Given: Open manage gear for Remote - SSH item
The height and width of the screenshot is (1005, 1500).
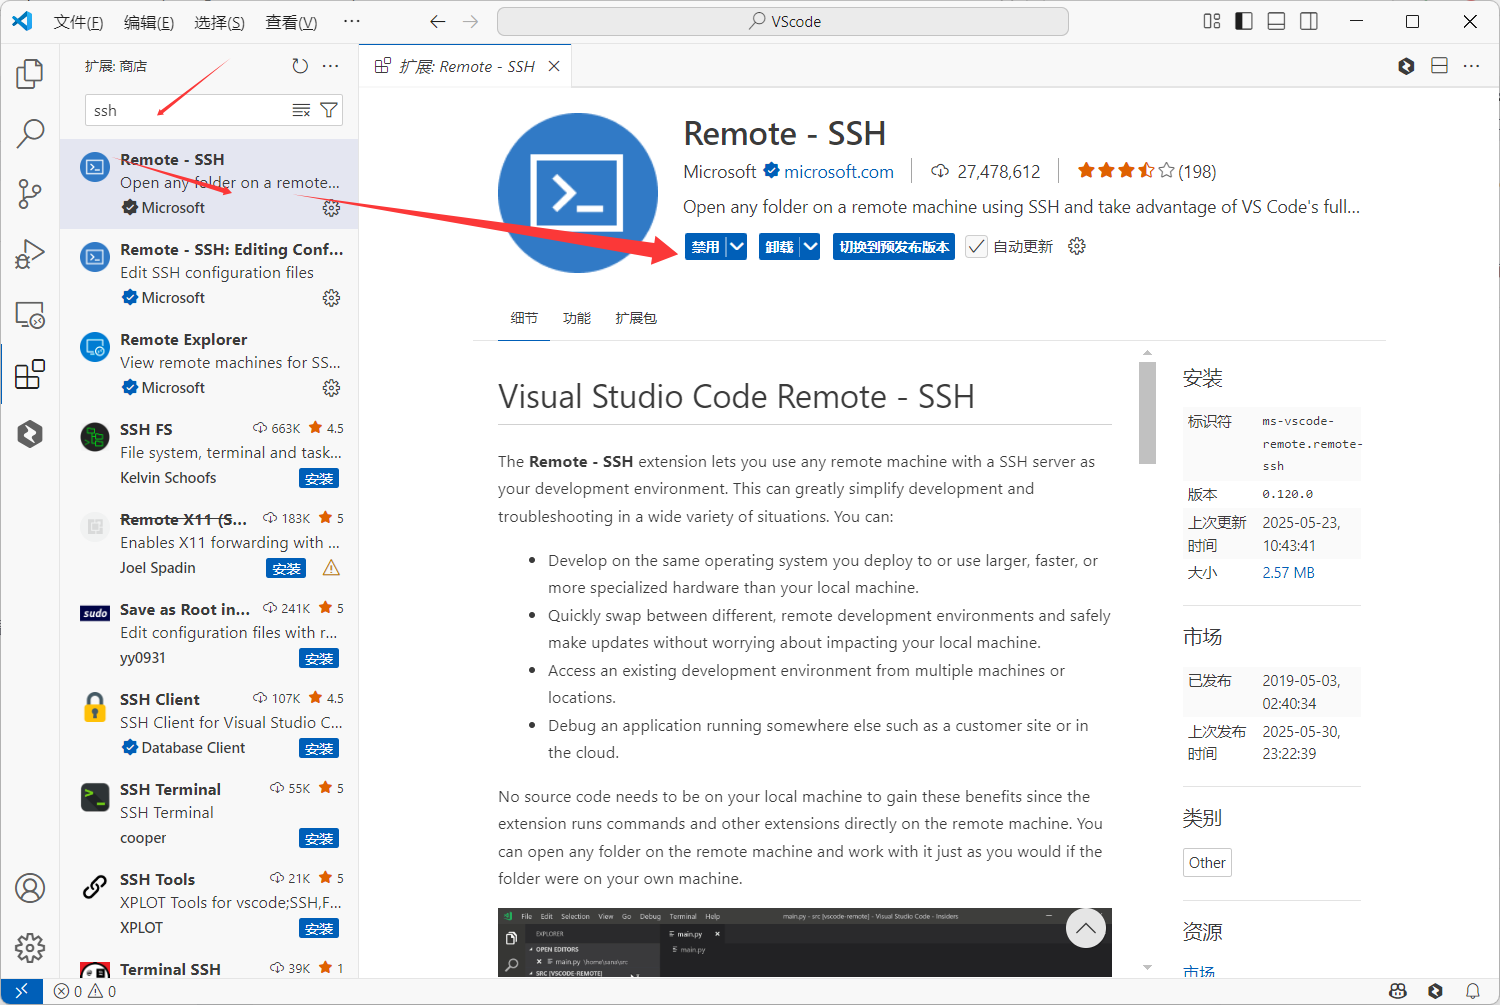Looking at the screenshot, I should 331,208.
